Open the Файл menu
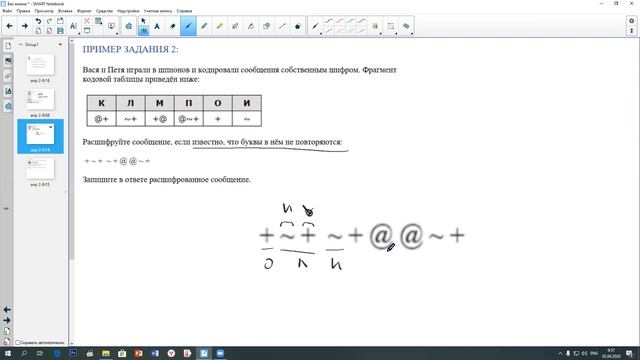640x360 pixels. click(7, 11)
